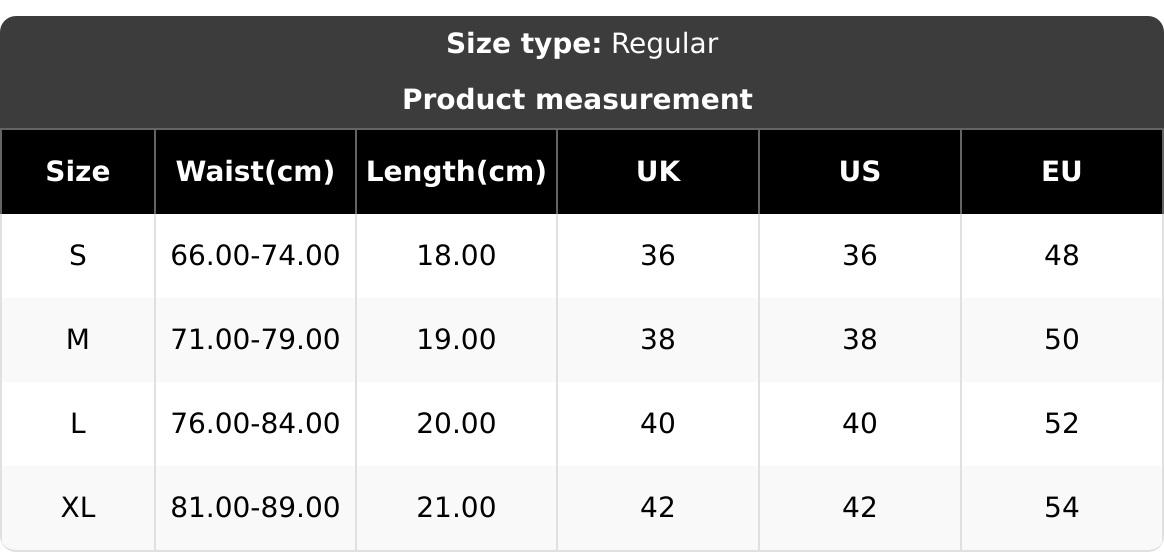Click EU size 48 cell
The height and width of the screenshot is (552, 1164).
tap(1062, 256)
